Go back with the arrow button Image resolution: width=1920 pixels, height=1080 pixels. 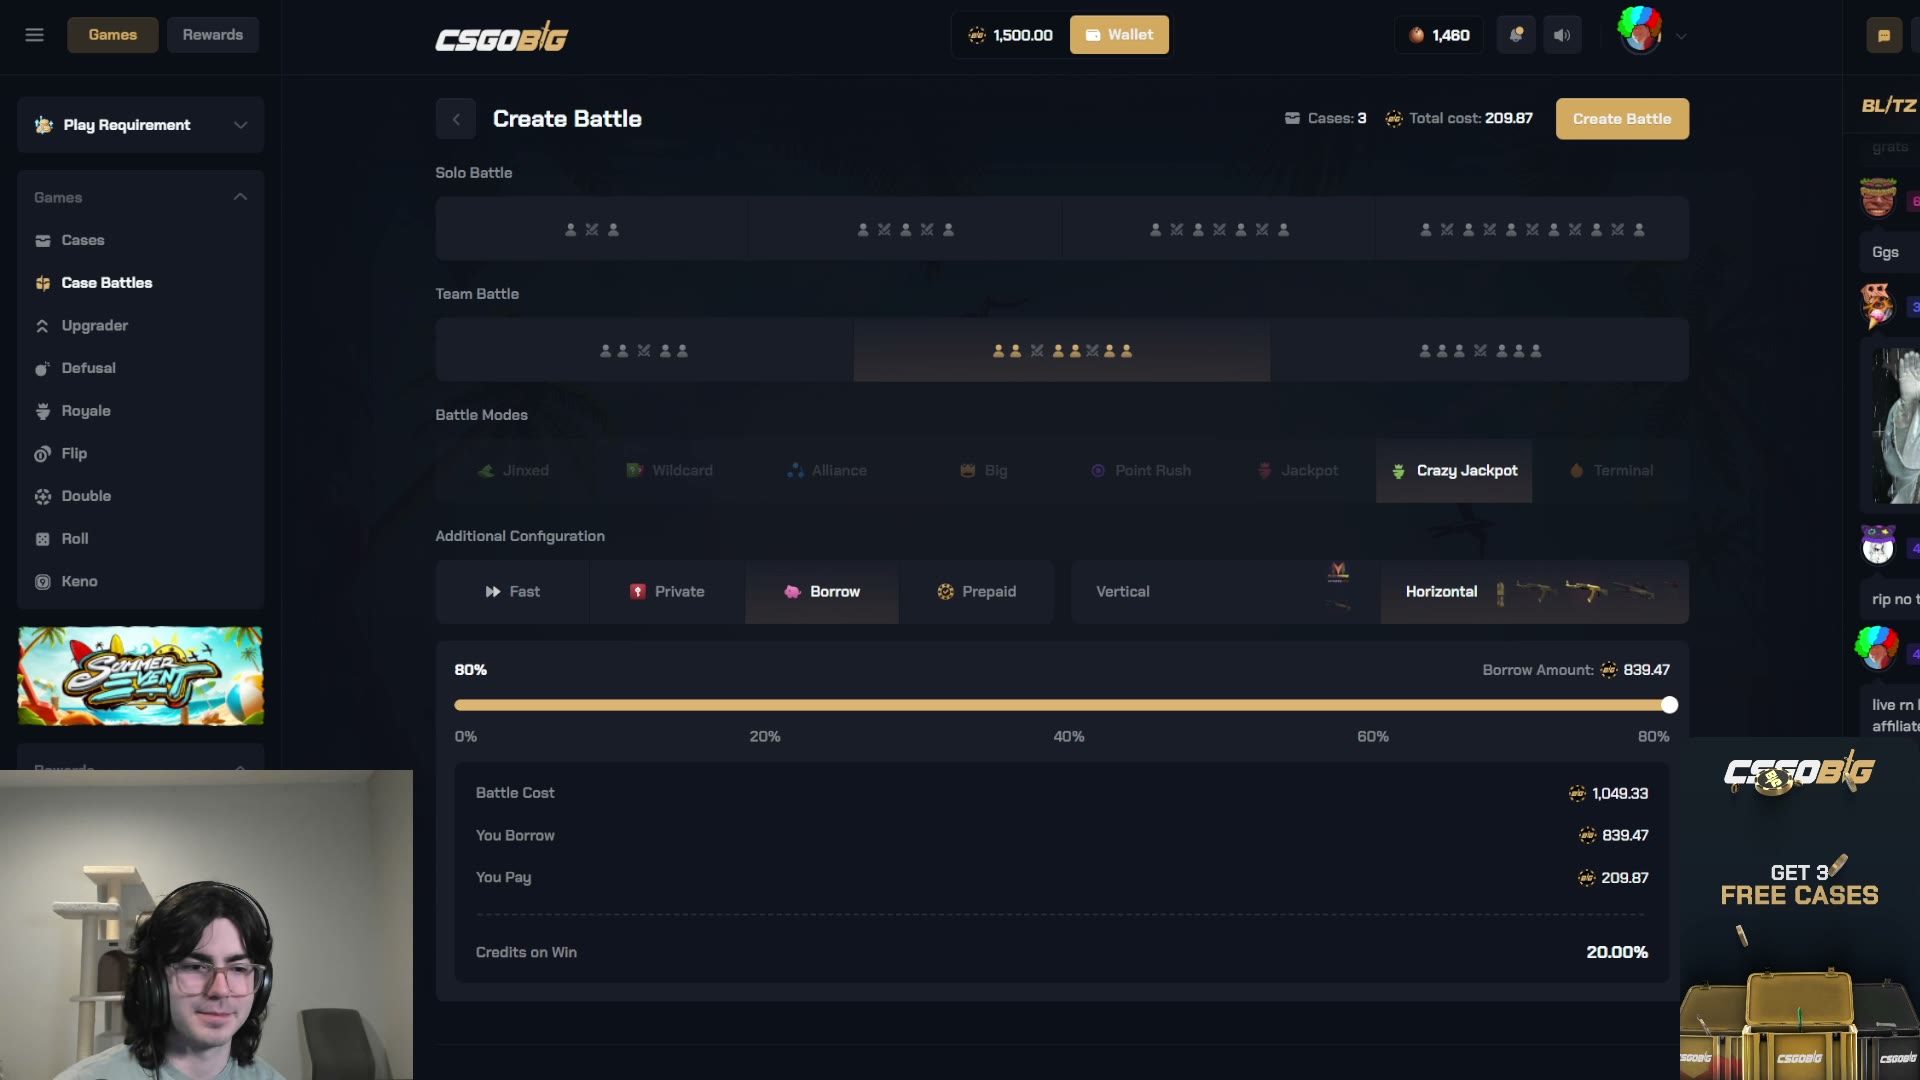456,119
